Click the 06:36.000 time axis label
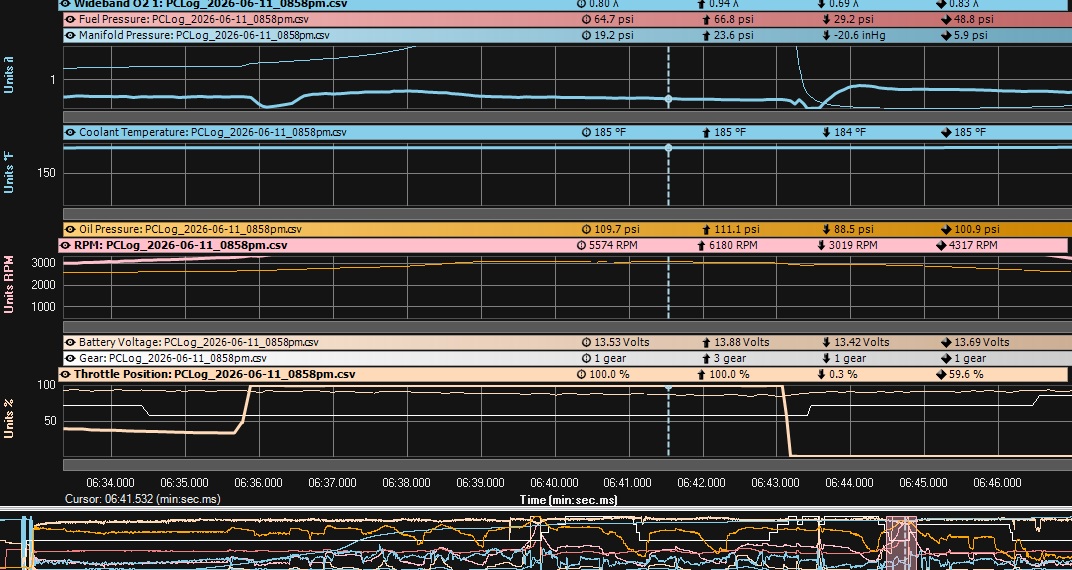The width and height of the screenshot is (1072, 570). (x=258, y=483)
